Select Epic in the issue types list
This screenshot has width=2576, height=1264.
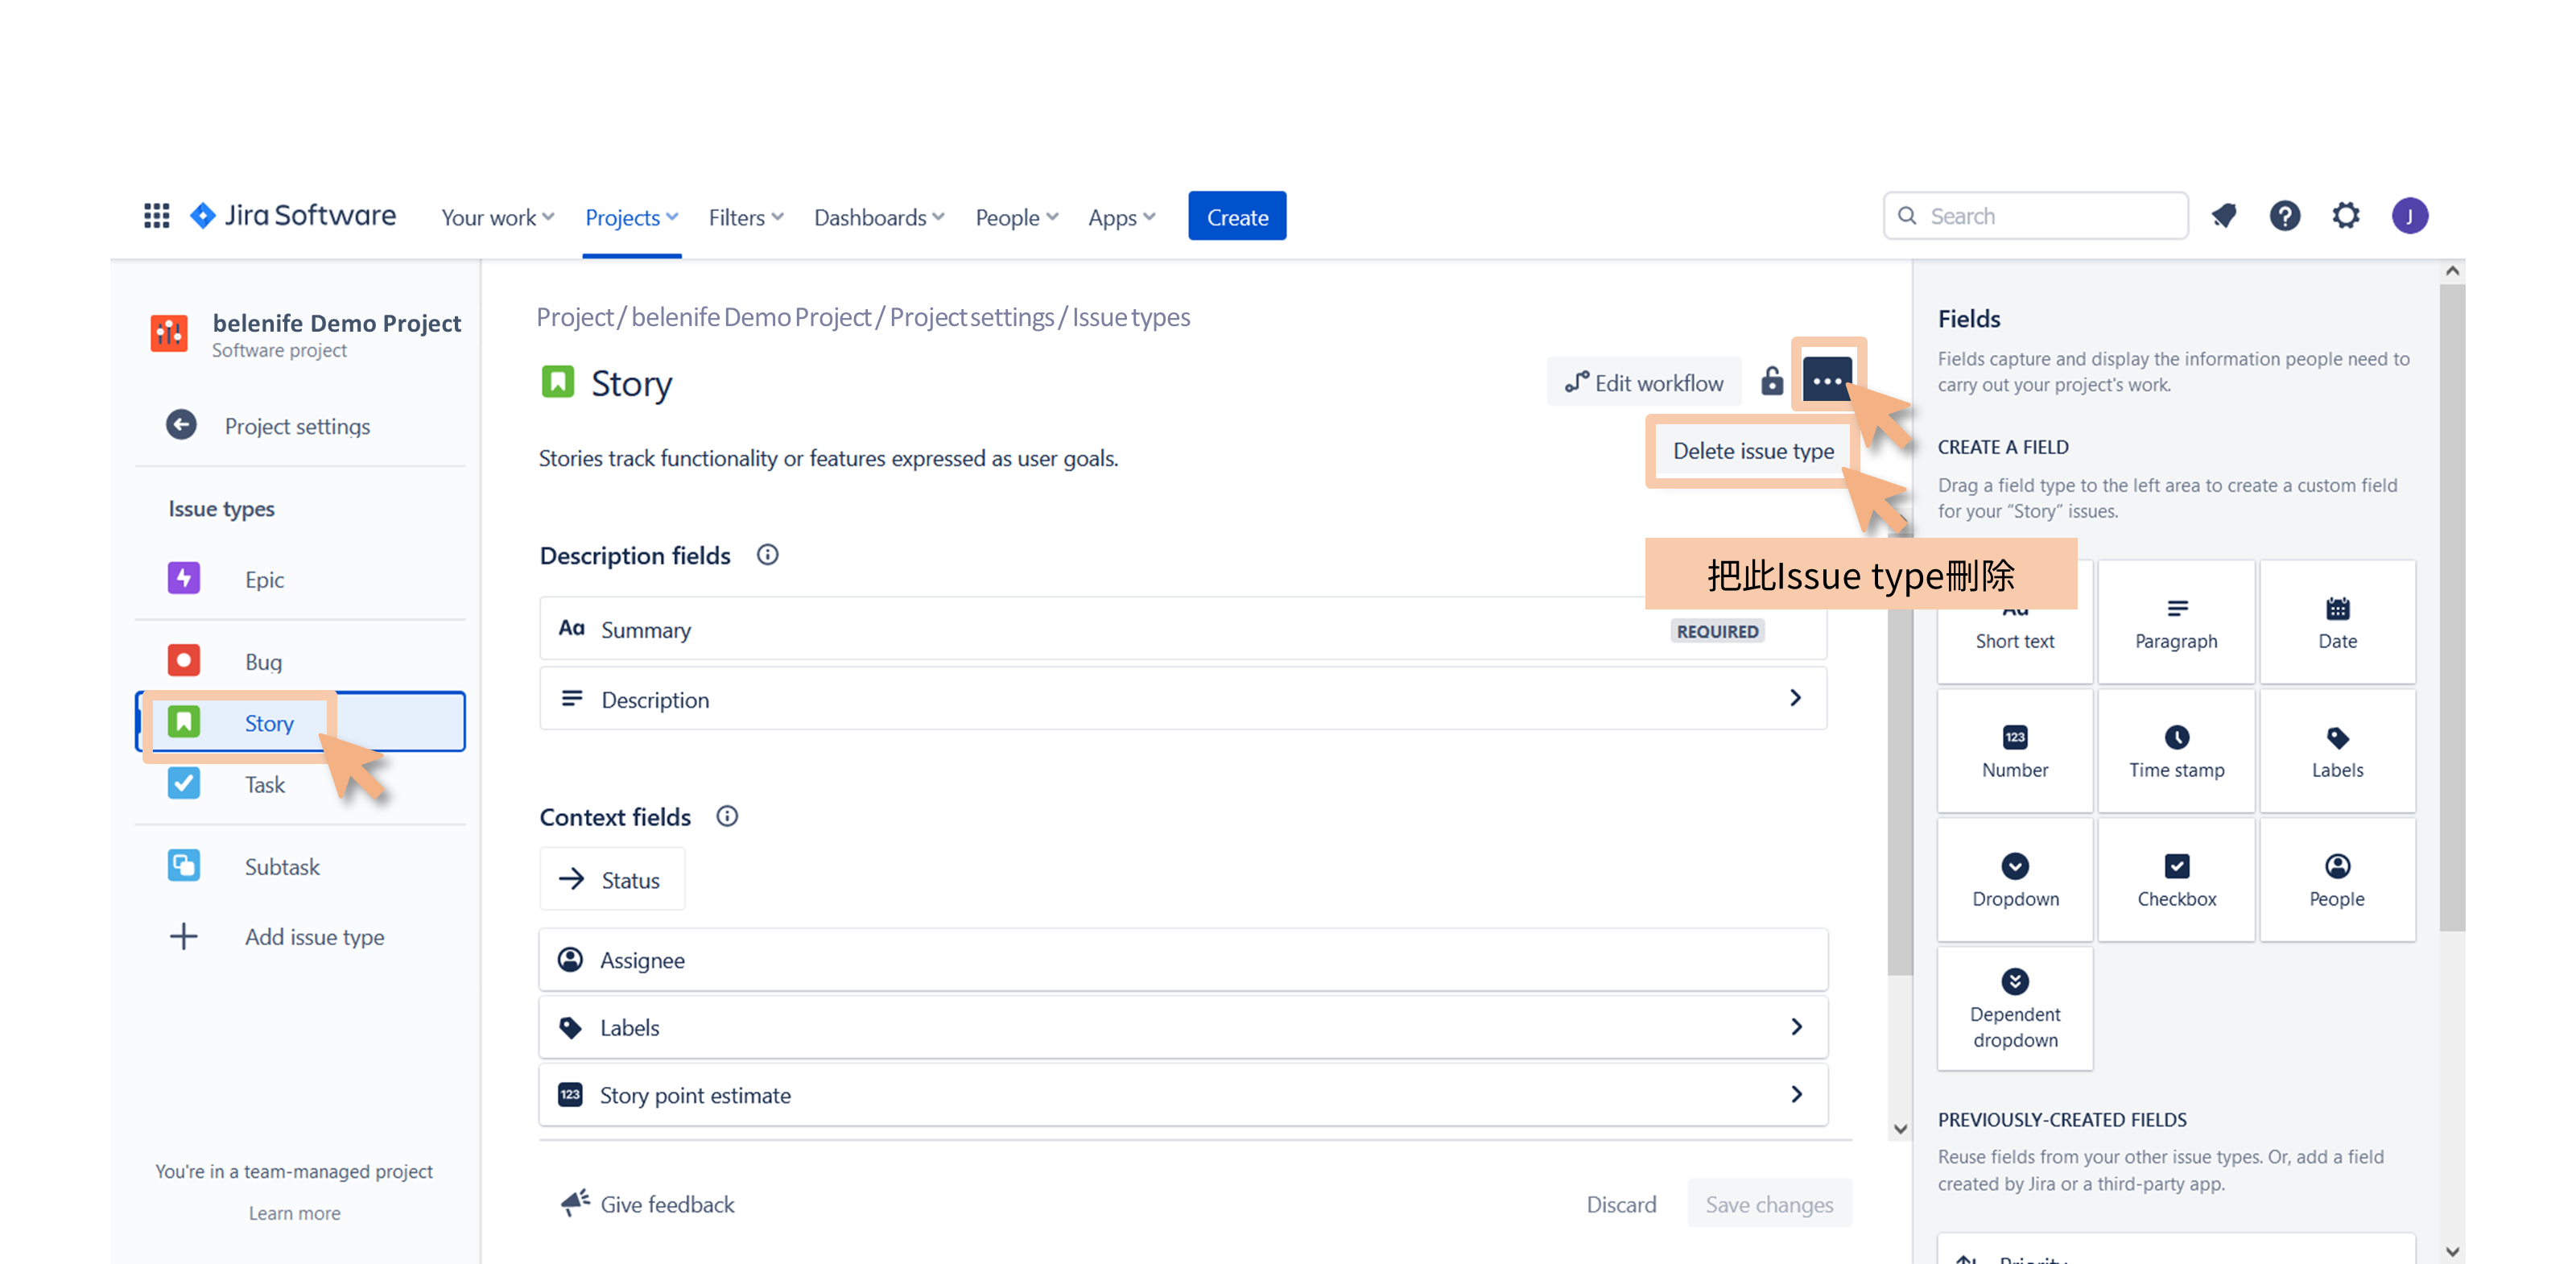click(x=301, y=579)
